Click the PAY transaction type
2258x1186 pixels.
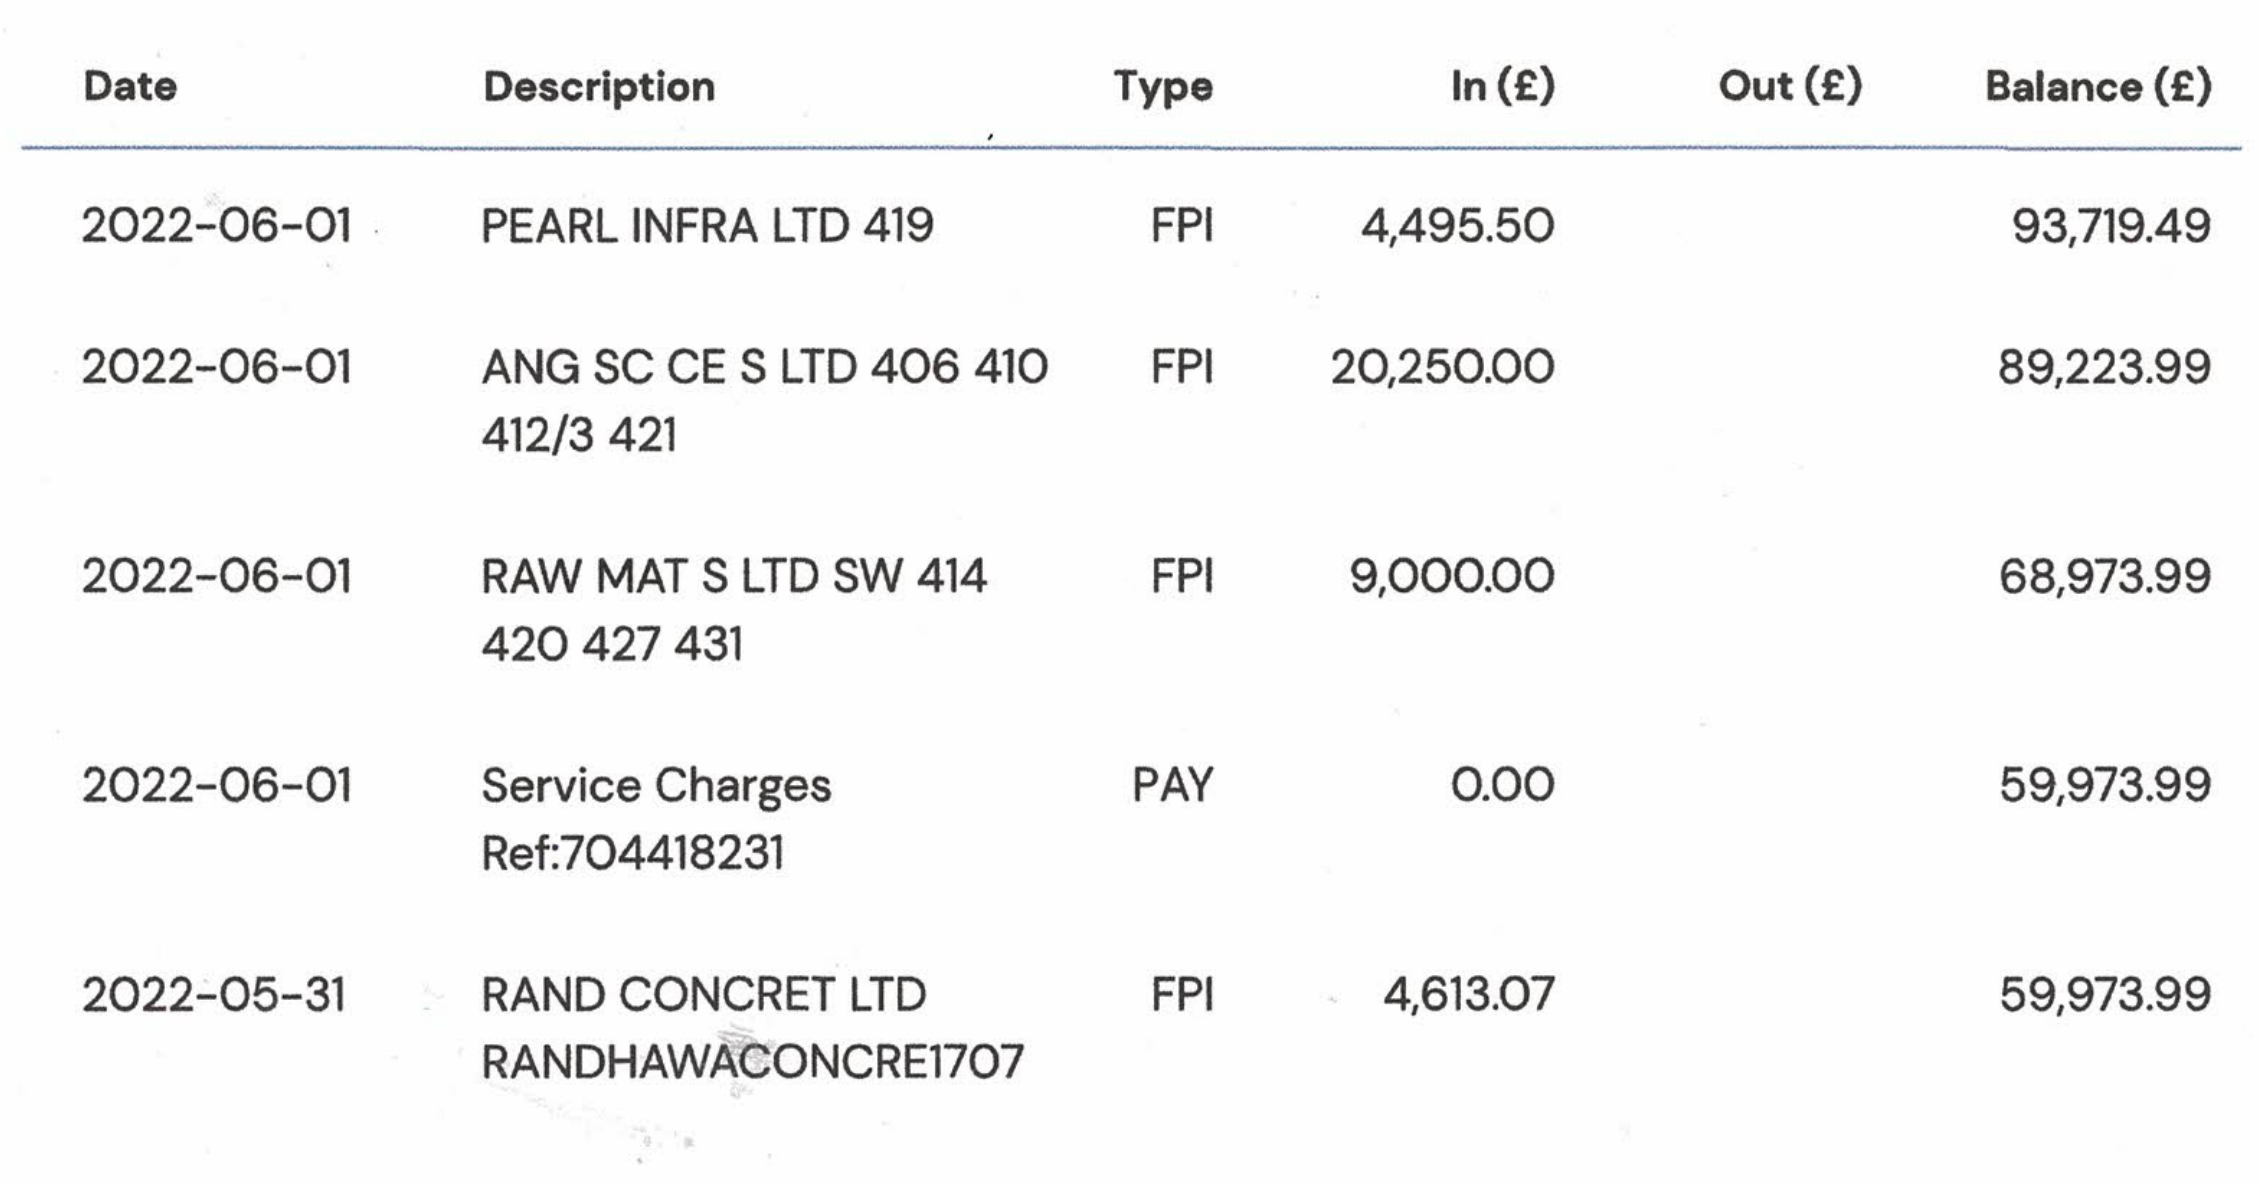coord(1172,786)
